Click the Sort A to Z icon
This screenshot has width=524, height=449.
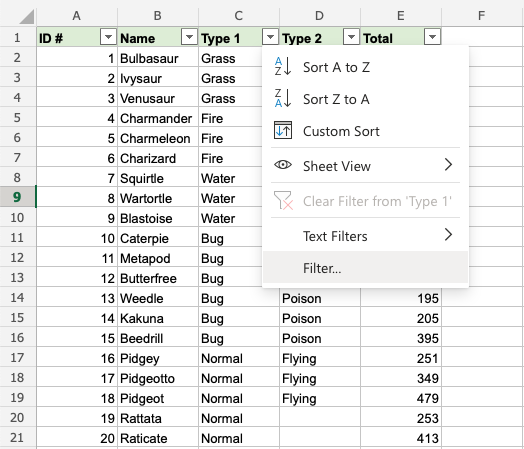pyautogui.click(x=283, y=66)
